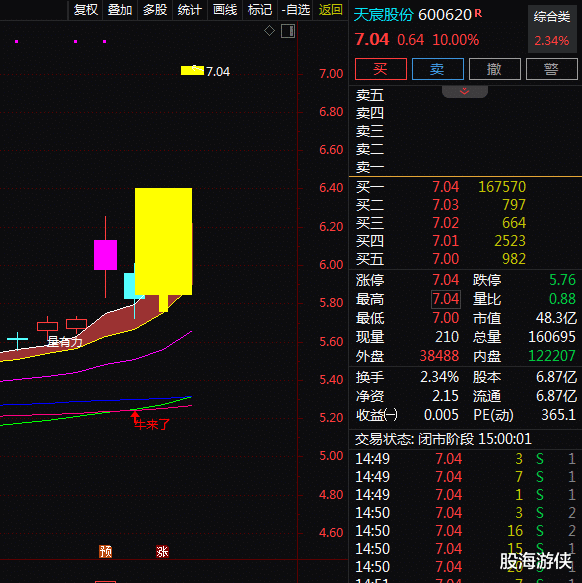Viewport: 582px width, 583px height.
Task: Activate the 画线 drawing tool
Action: (x=225, y=10)
